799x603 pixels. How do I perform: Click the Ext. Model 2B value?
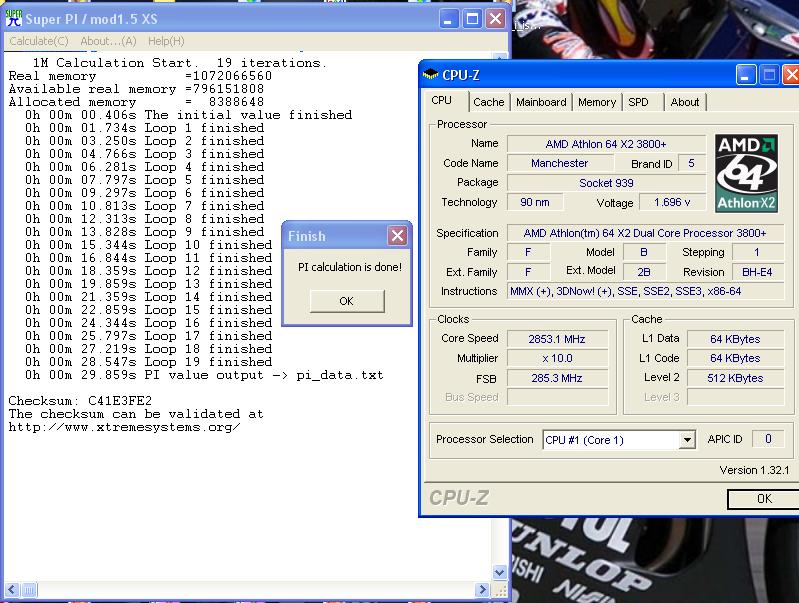tap(644, 272)
